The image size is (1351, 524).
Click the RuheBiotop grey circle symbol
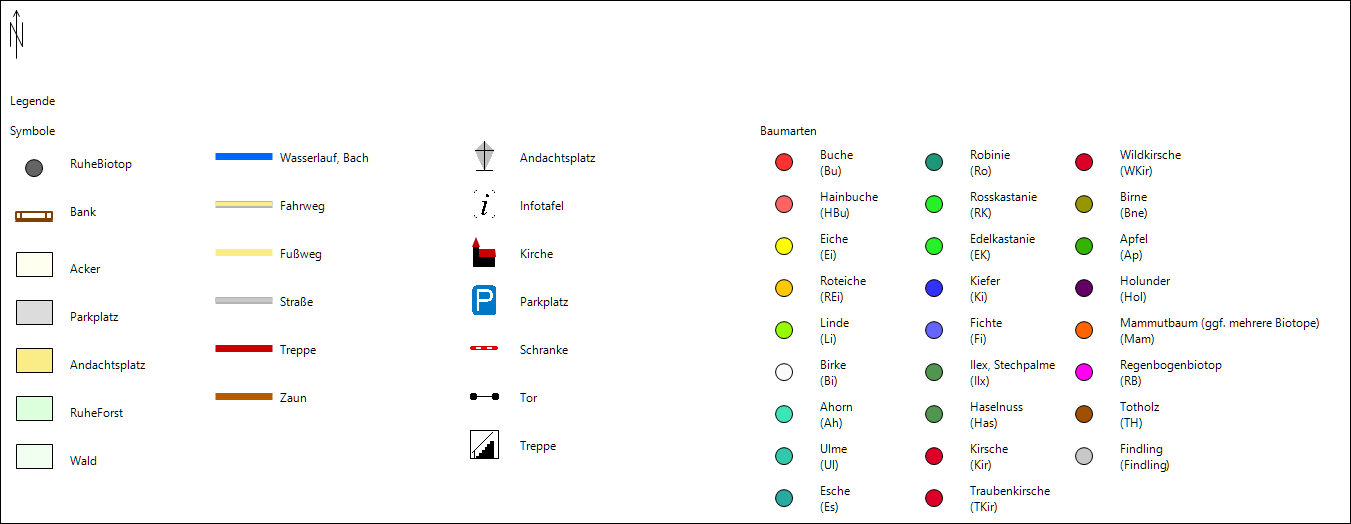pyautogui.click(x=34, y=168)
